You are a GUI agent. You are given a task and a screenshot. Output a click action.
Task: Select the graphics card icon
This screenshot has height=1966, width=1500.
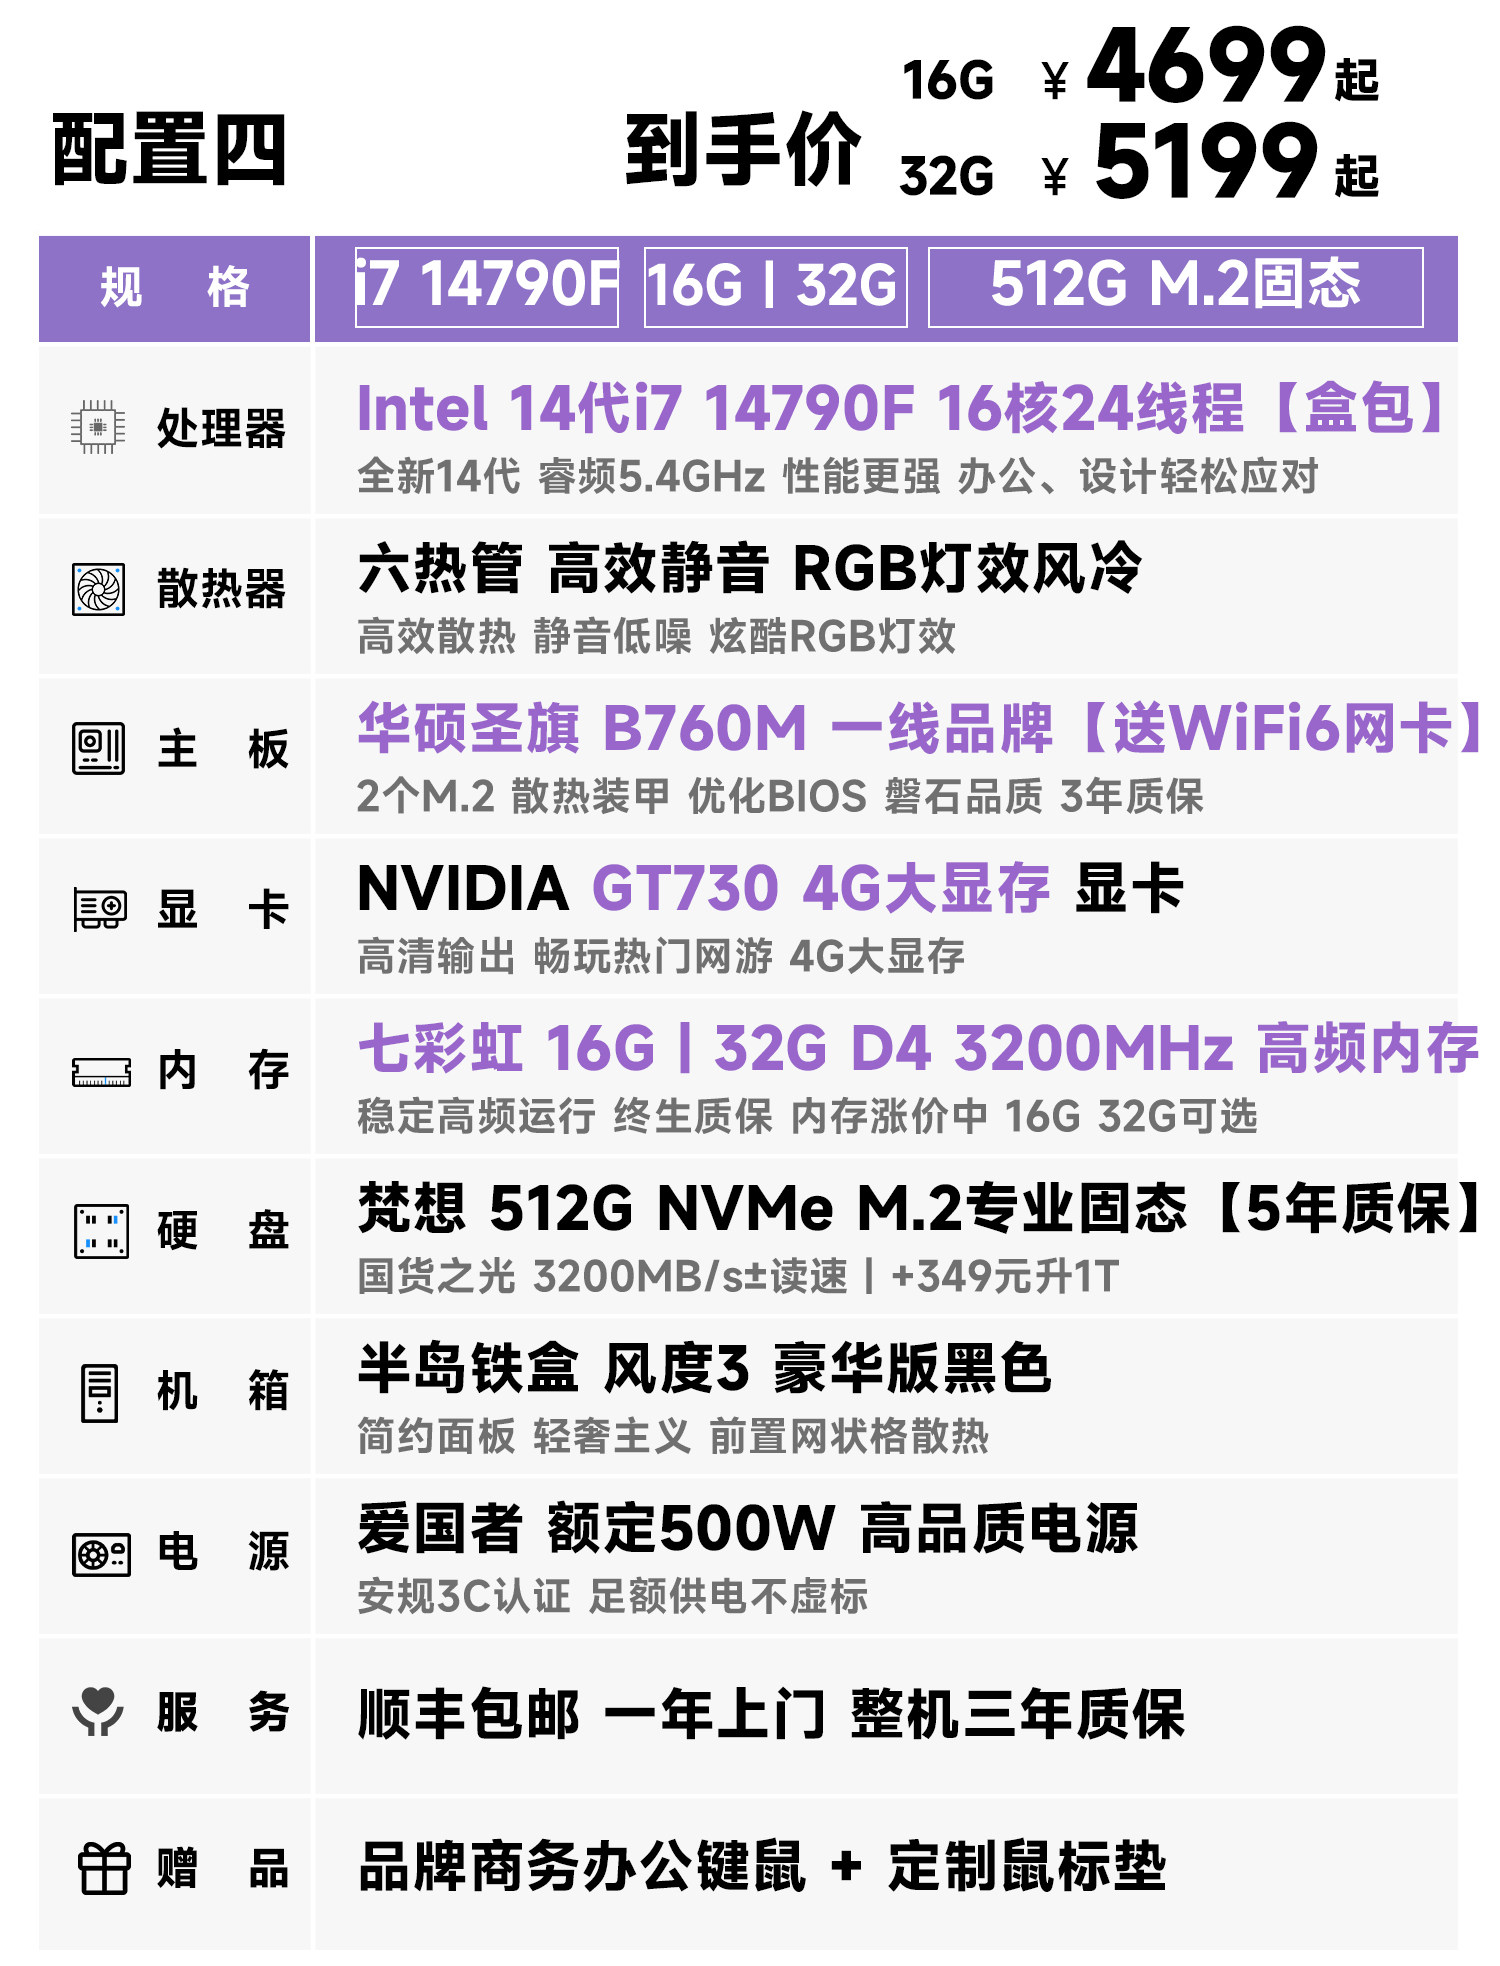point(100,909)
